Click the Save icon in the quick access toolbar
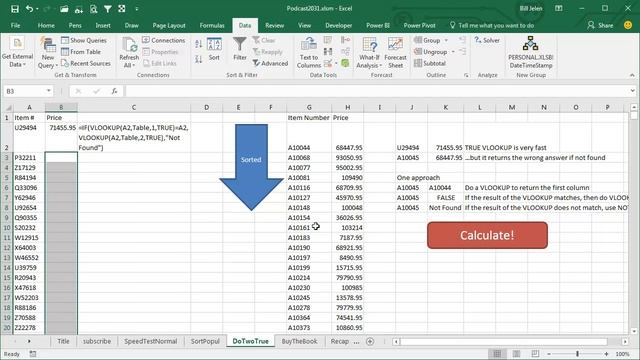Image resolution: width=640 pixels, height=360 pixels. [15, 9]
